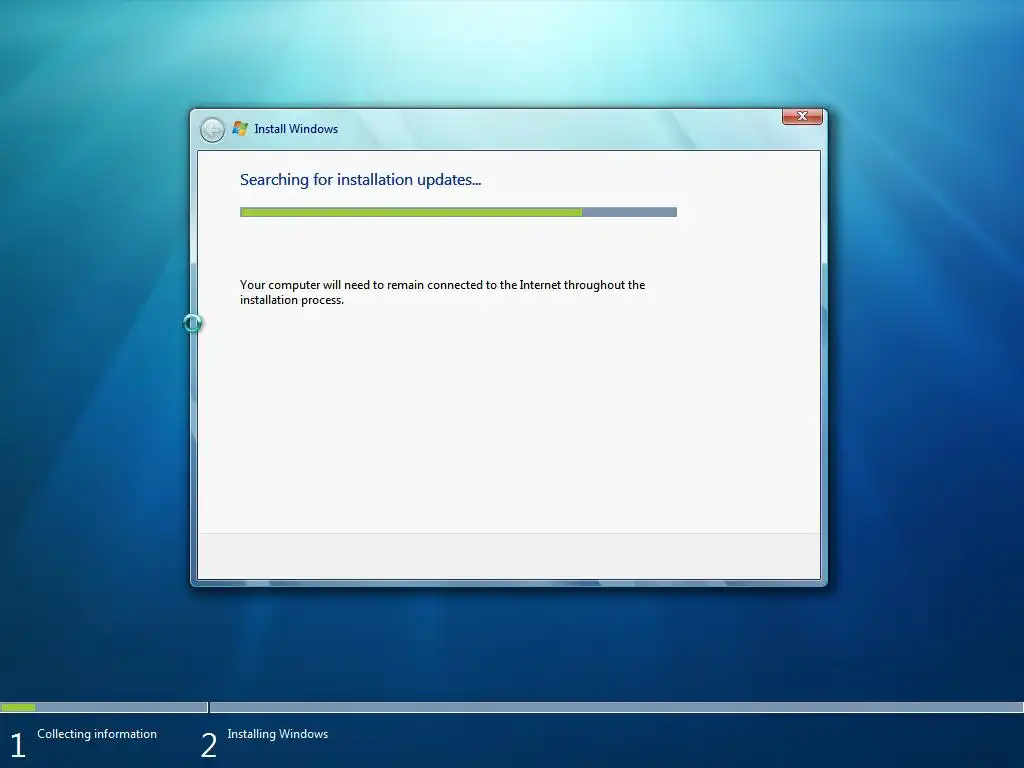Click the green installation updates progress bar
Image resolution: width=1024 pixels, height=768 pixels.
[458, 212]
